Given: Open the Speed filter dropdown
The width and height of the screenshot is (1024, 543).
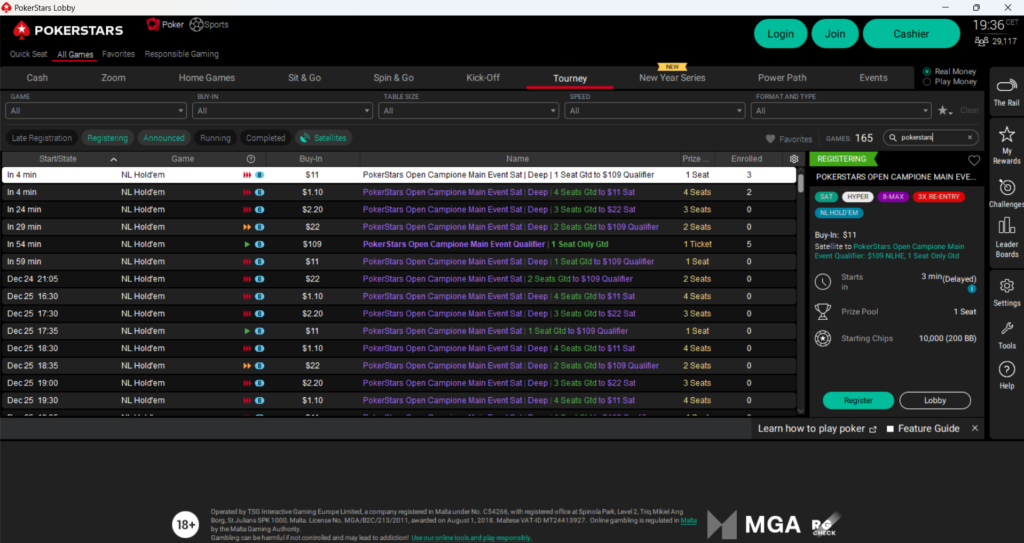Looking at the screenshot, I should point(654,110).
